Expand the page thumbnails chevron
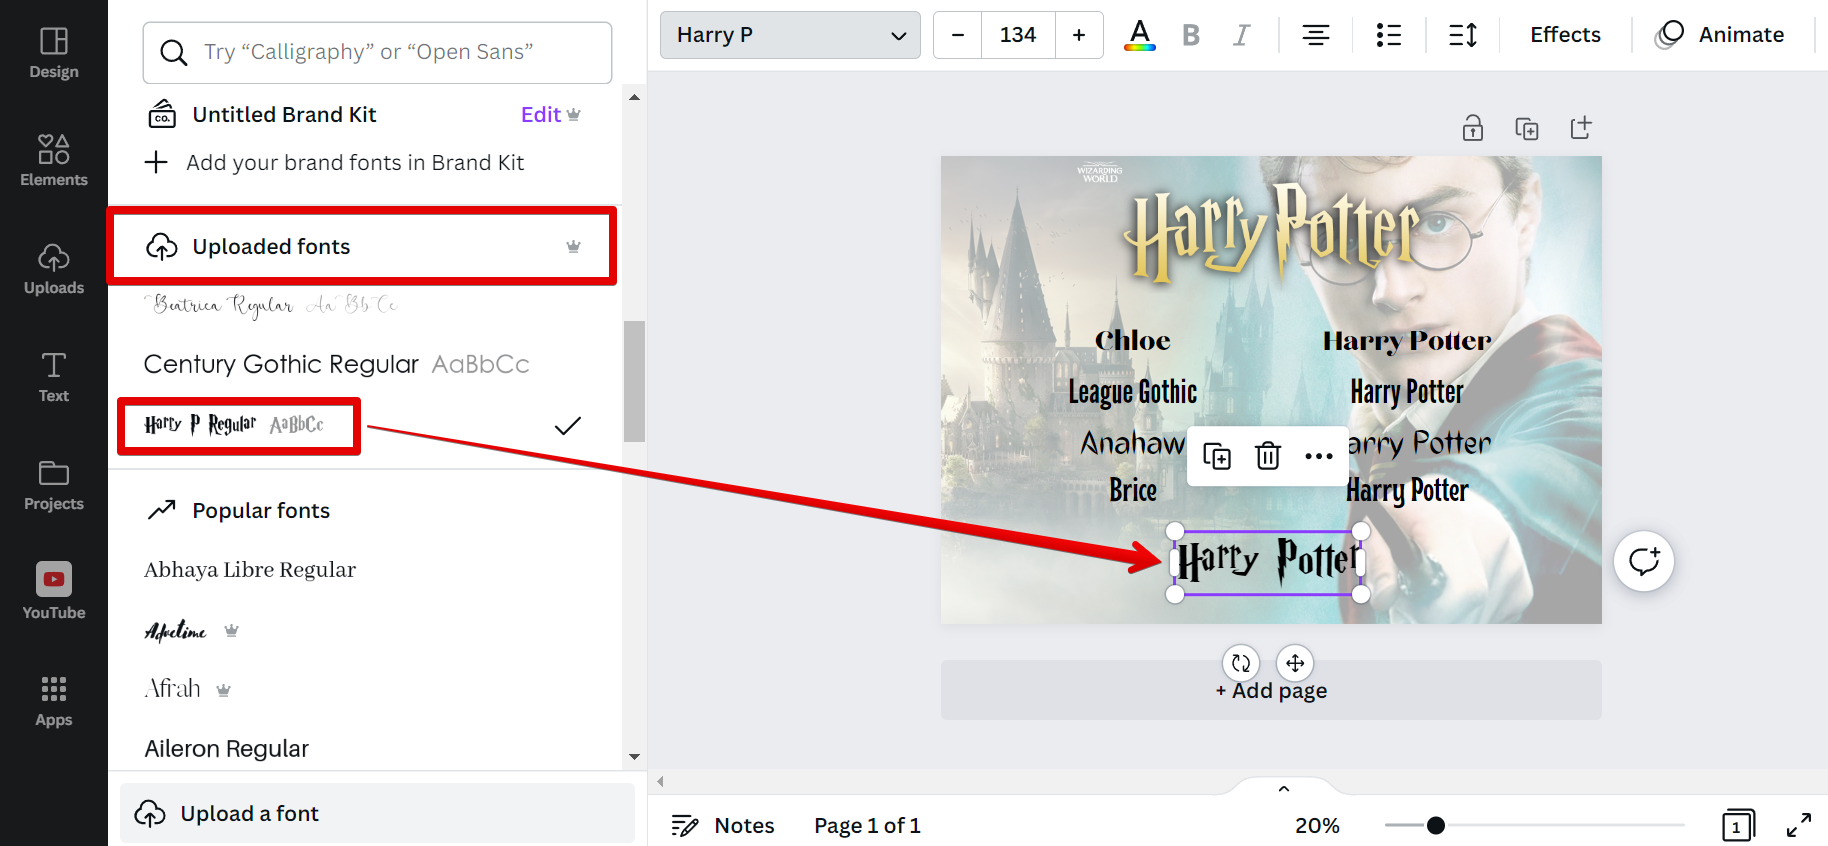The image size is (1828, 846). [x=1283, y=788]
